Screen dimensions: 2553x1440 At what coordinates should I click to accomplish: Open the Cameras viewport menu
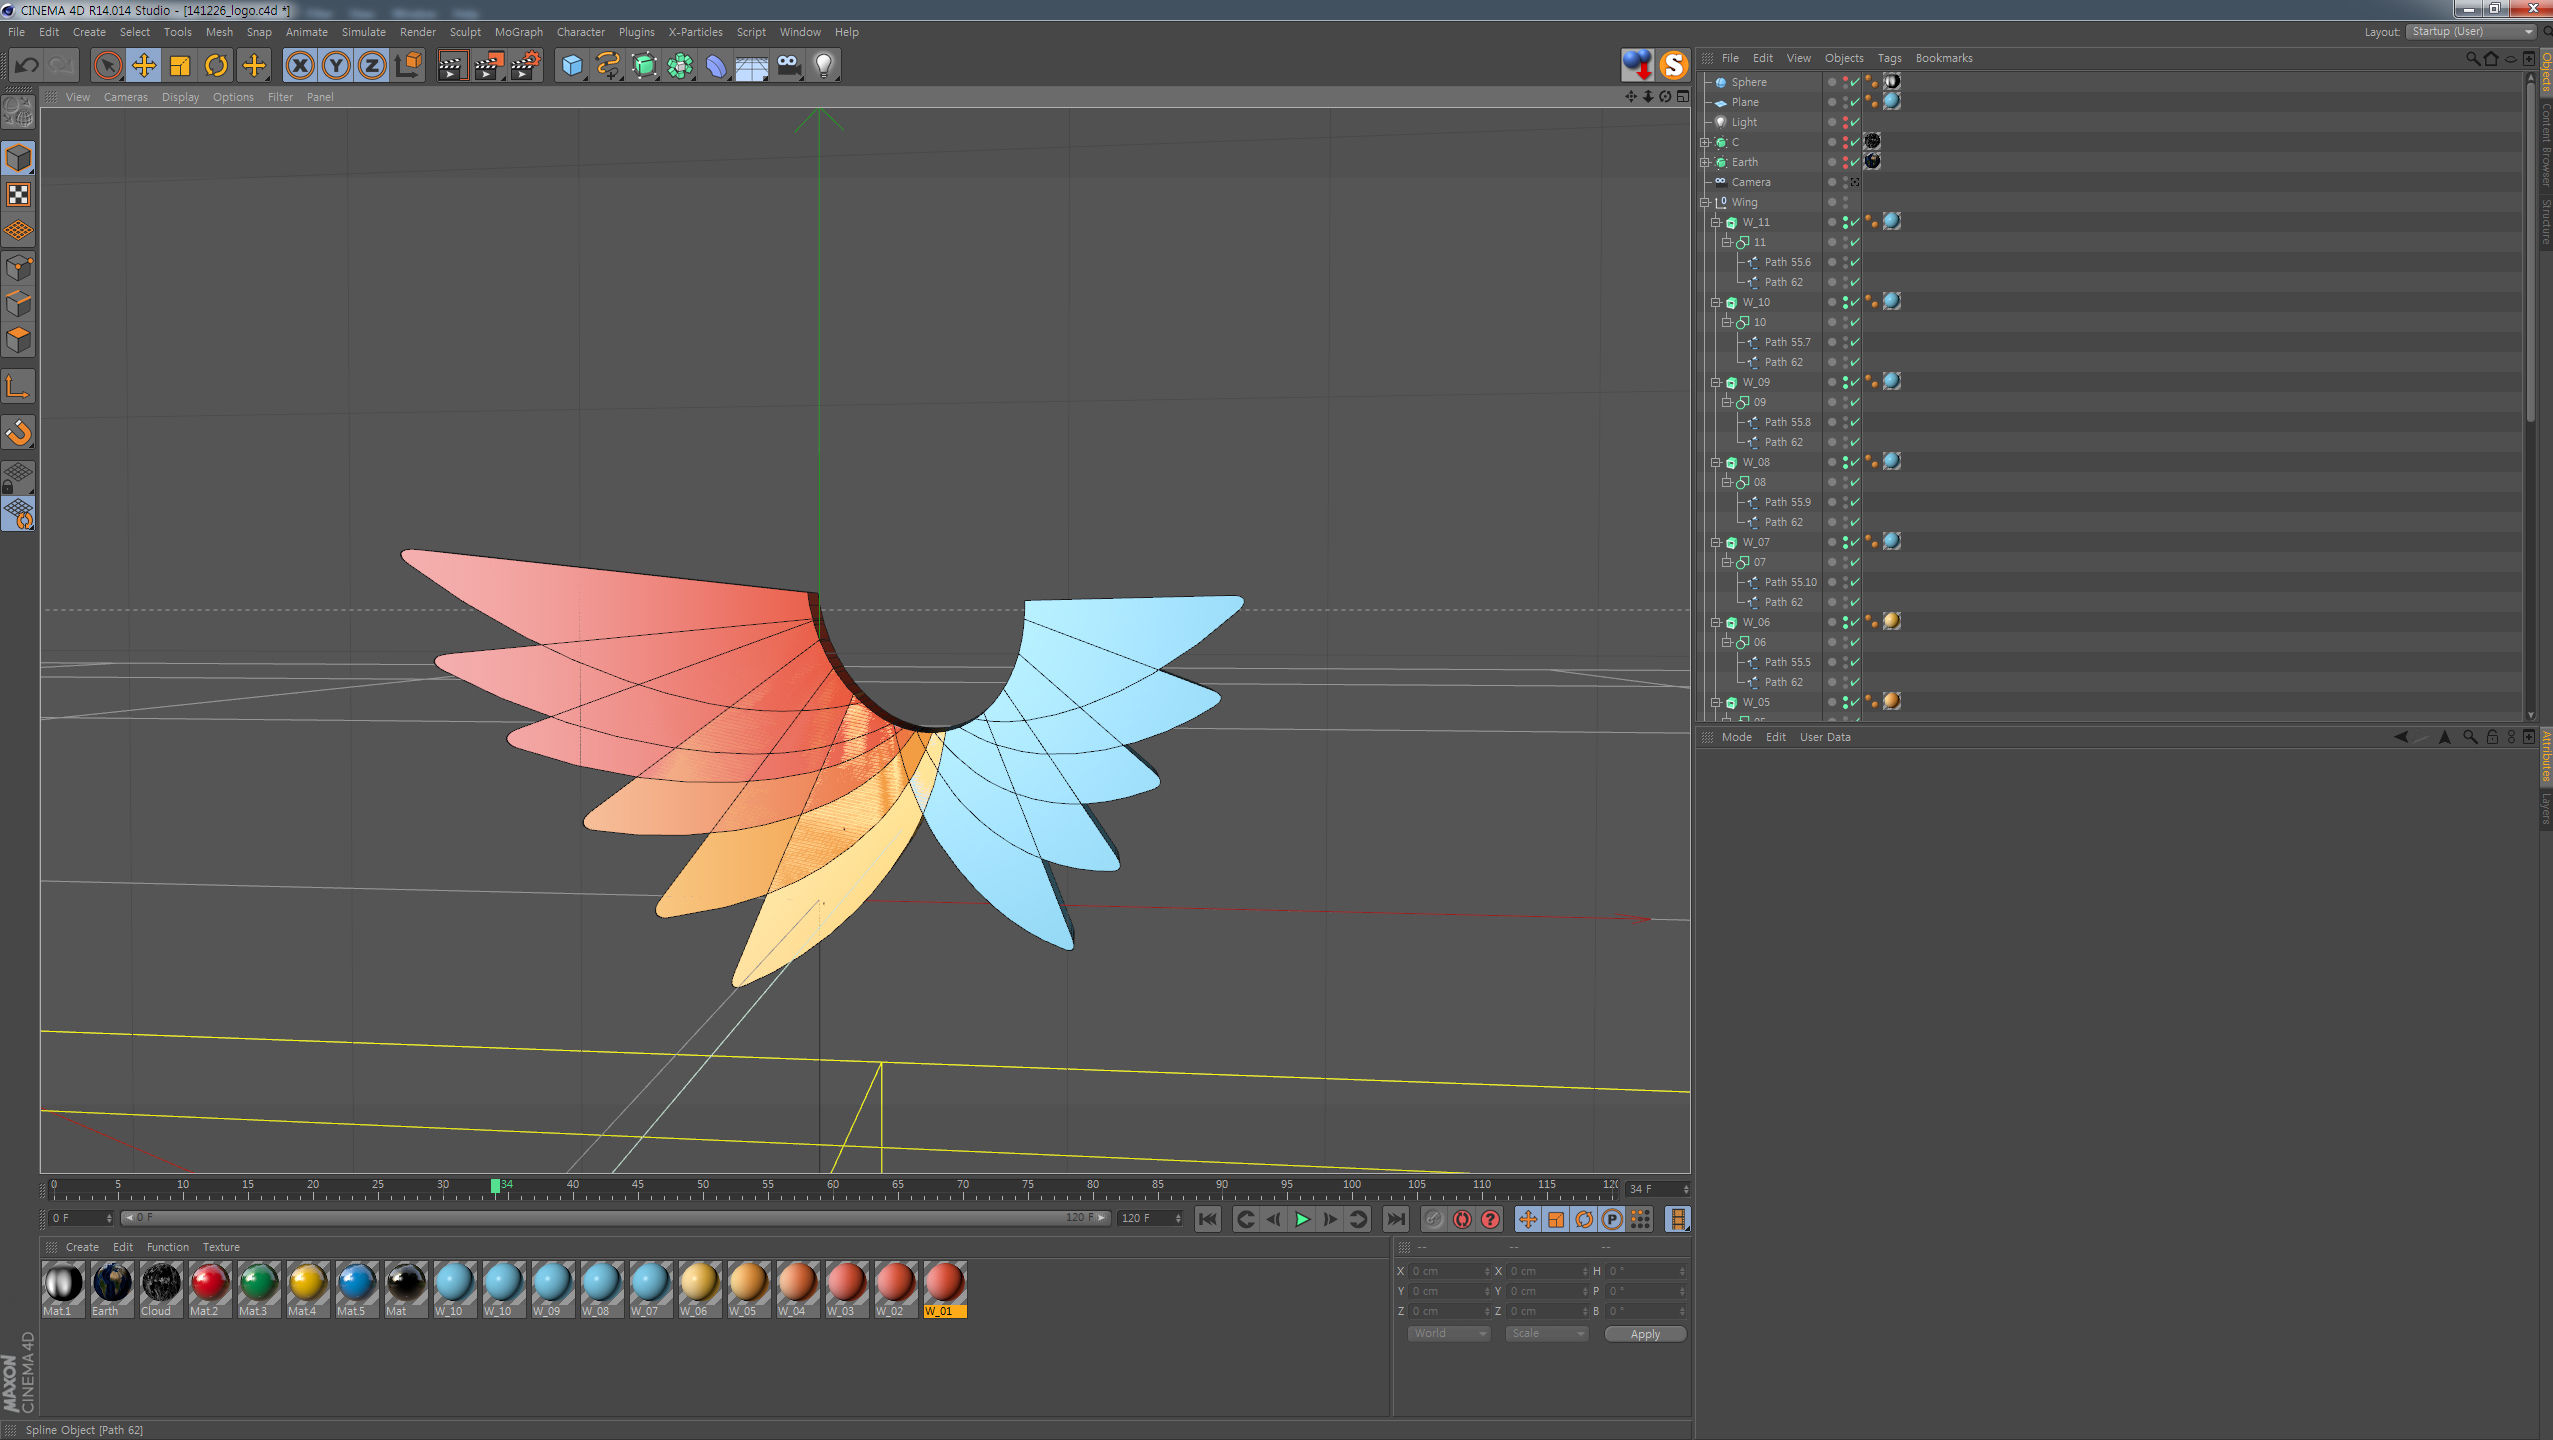coord(125,97)
